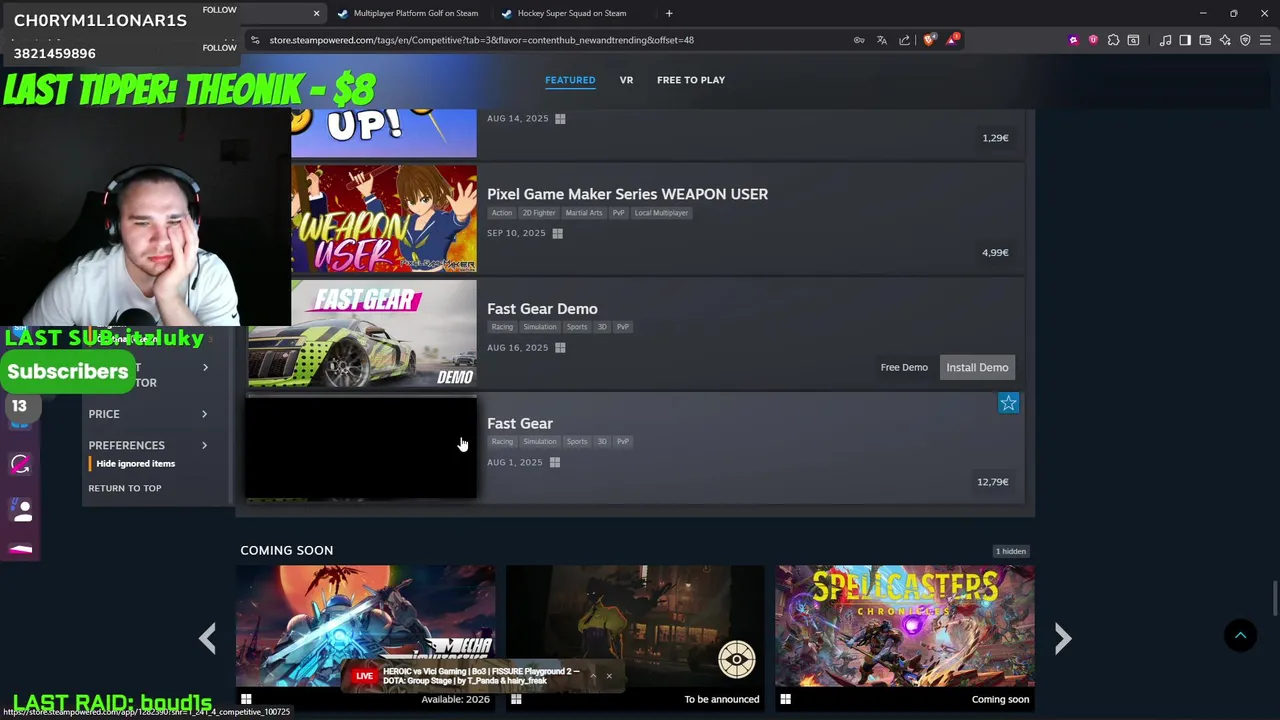Click the site settings icon left of URL
Screen dimensions: 1280x720
coord(255,40)
